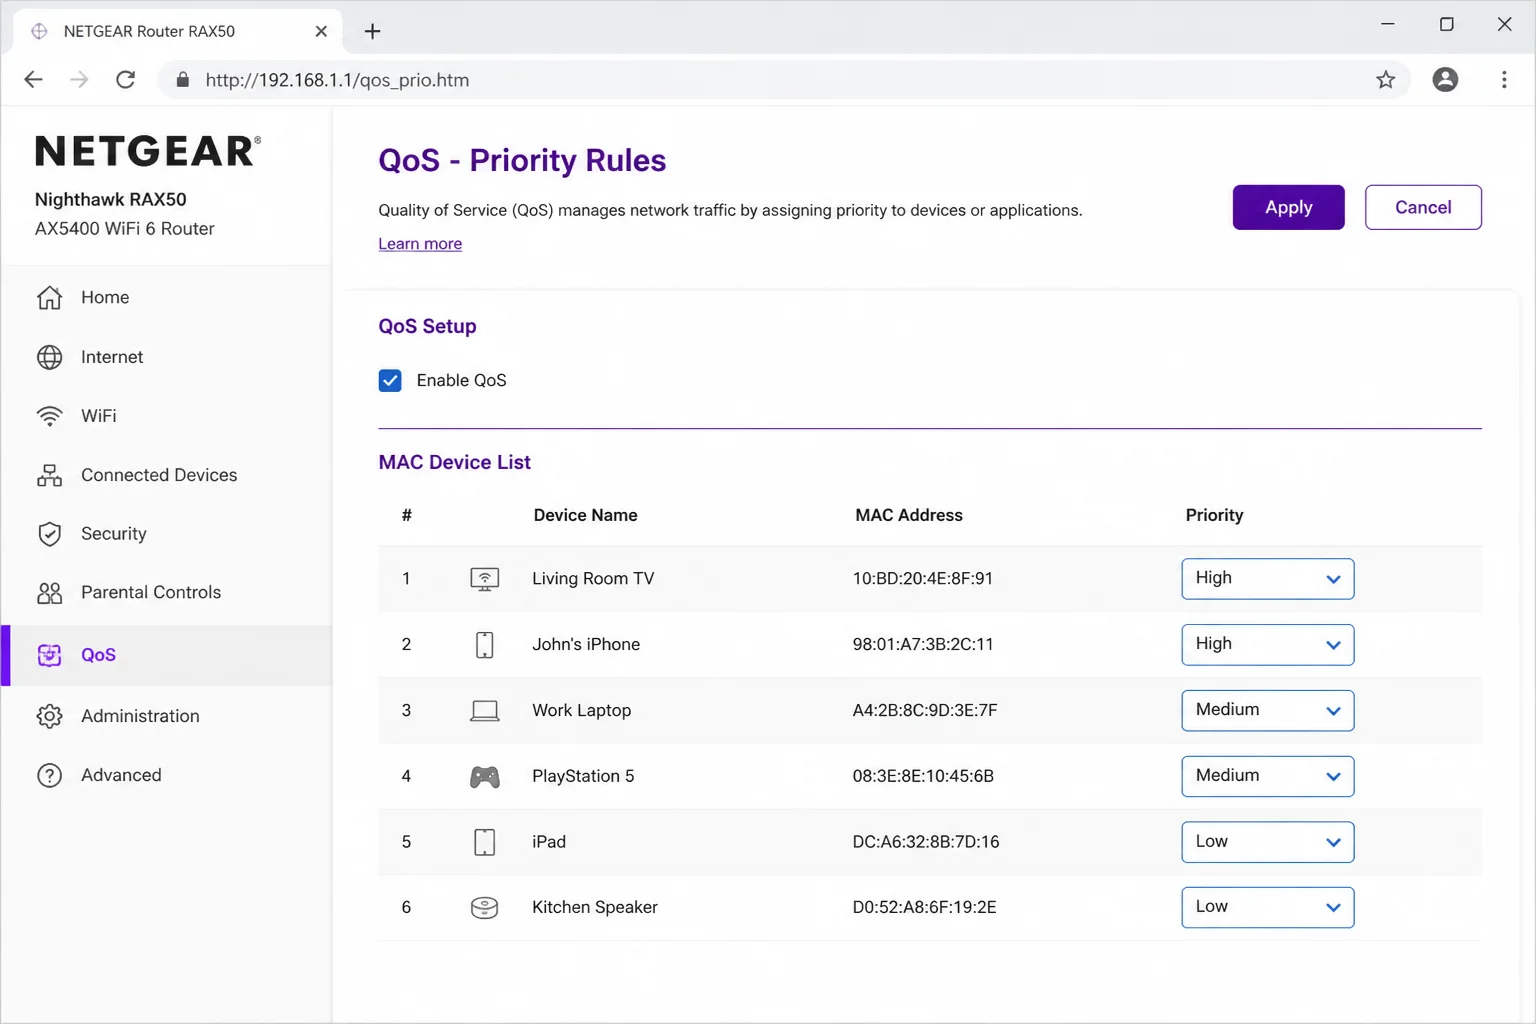Click the iPad tablet icon
1536x1024 pixels.
pyautogui.click(x=485, y=842)
